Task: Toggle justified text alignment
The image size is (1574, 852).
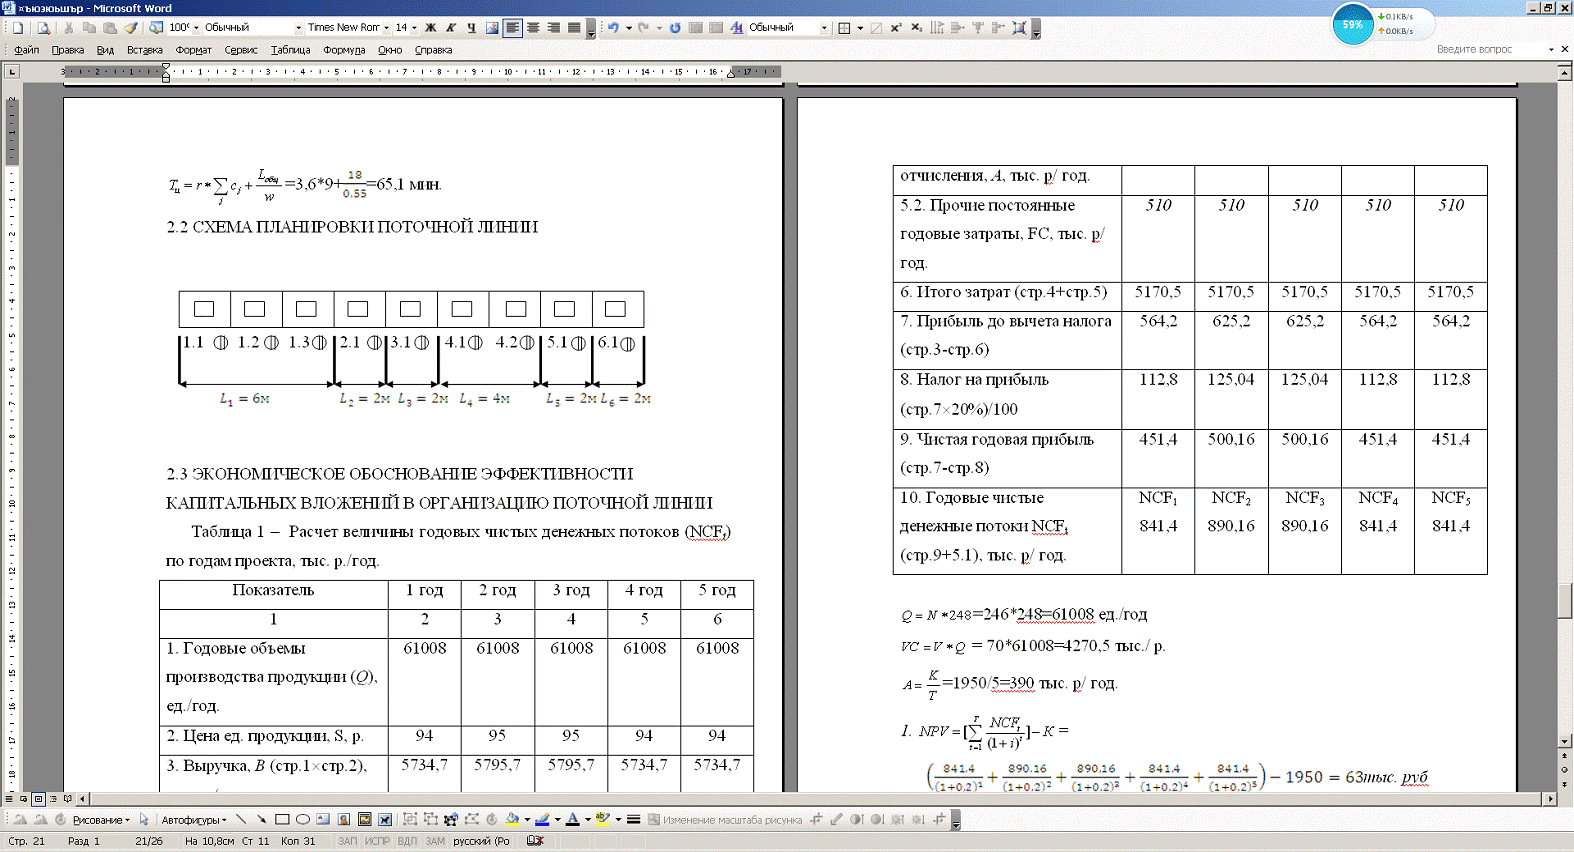Action: pyautogui.click(x=574, y=28)
